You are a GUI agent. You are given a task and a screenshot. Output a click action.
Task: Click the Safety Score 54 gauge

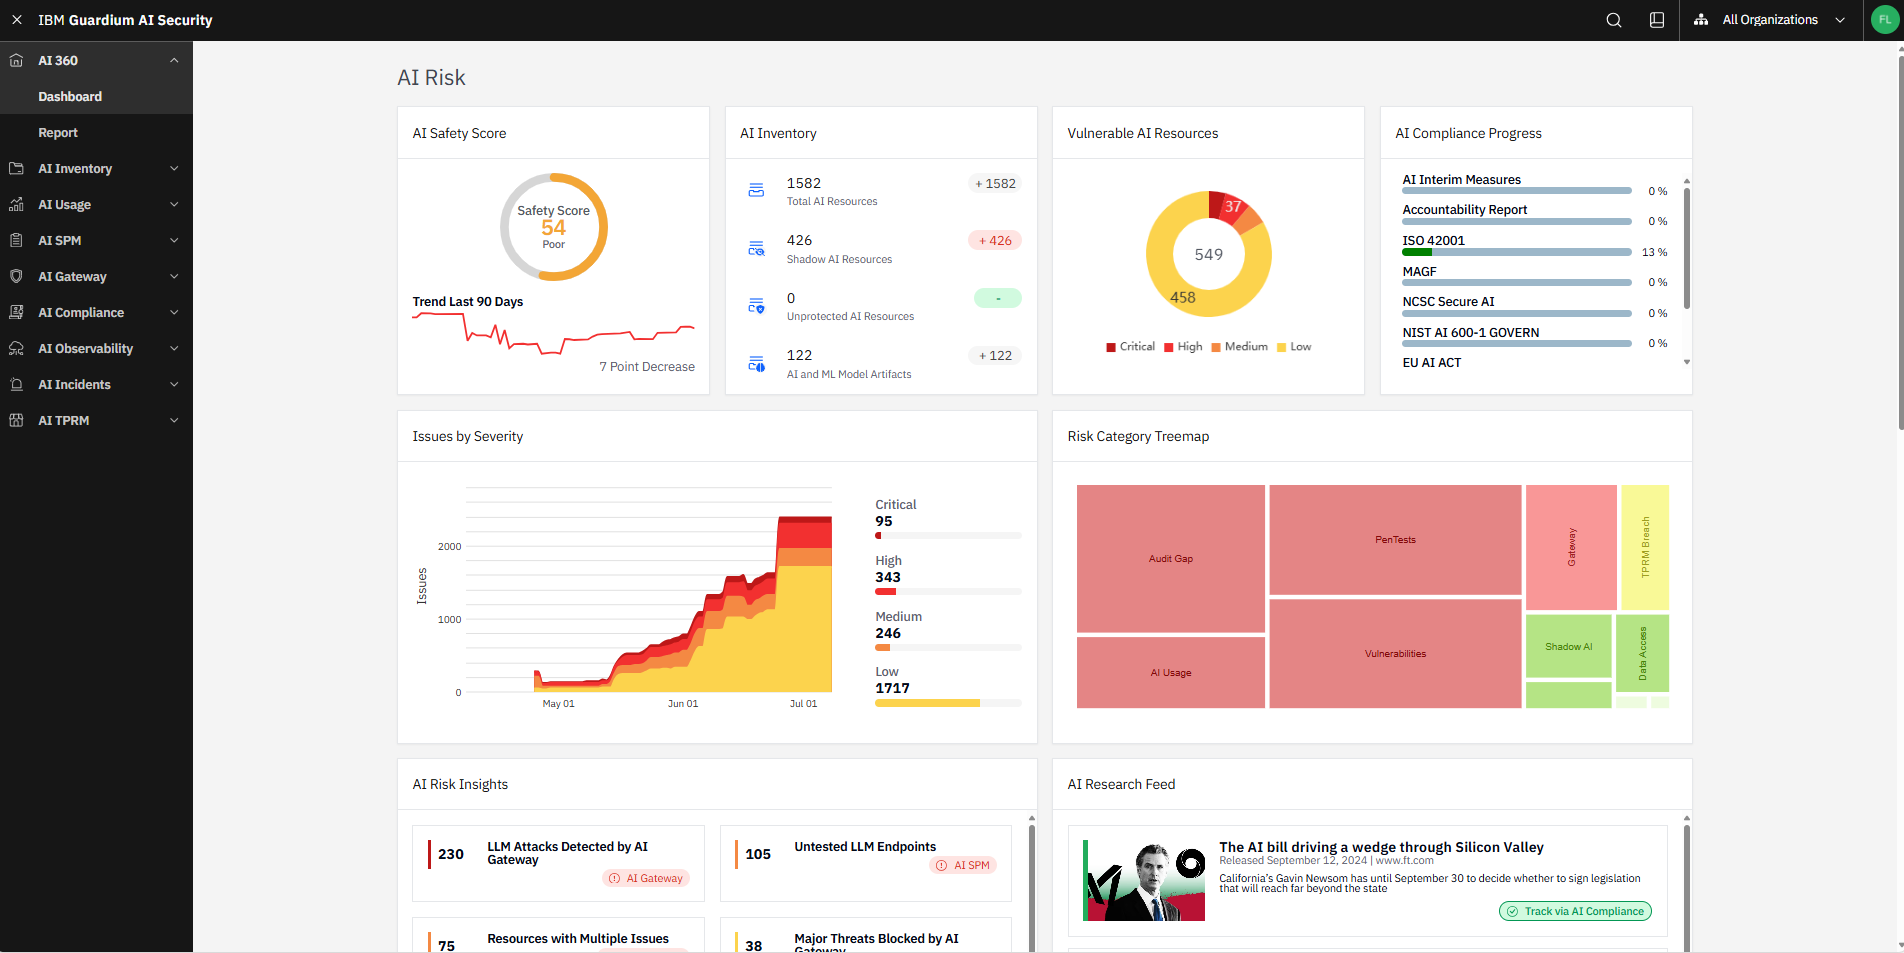pyautogui.click(x=554, y=227)
